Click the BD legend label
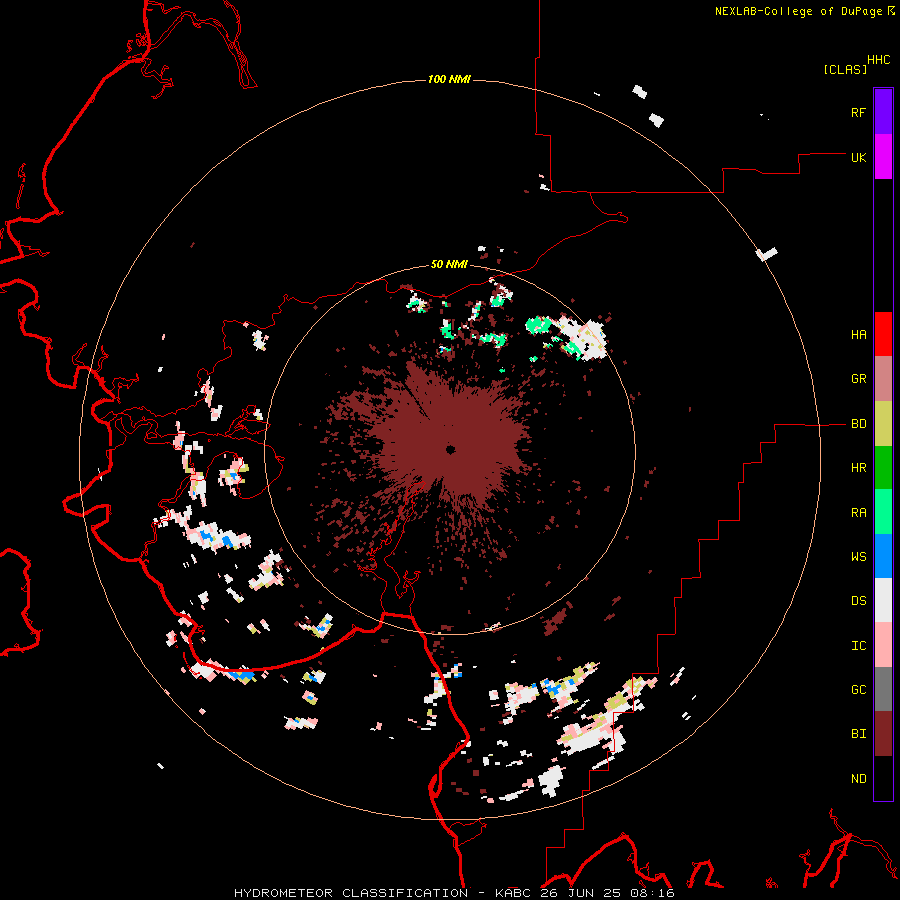 tap(858, 424)
